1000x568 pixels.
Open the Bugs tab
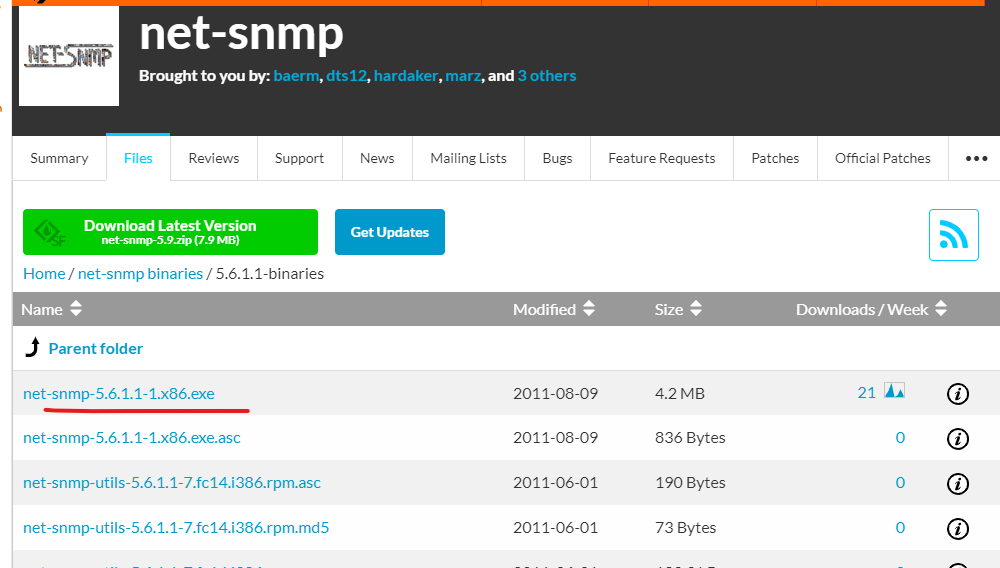pos(557,158)
